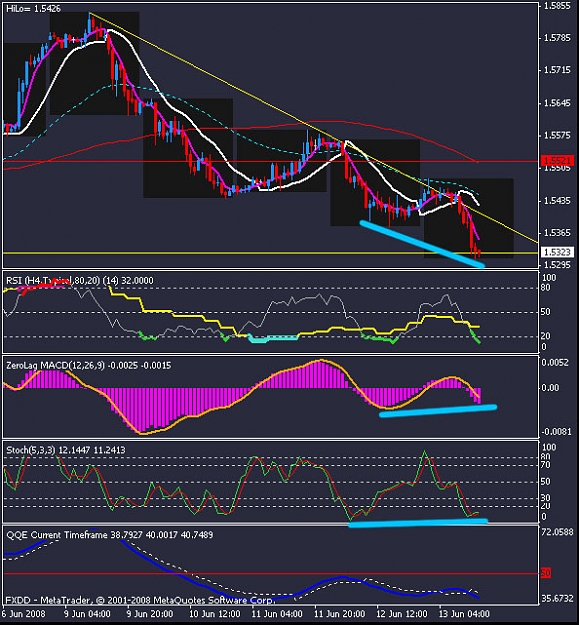The image size is (579, 625).
Task: Click the 1.5785 price axis value
Action: (557, 38)
